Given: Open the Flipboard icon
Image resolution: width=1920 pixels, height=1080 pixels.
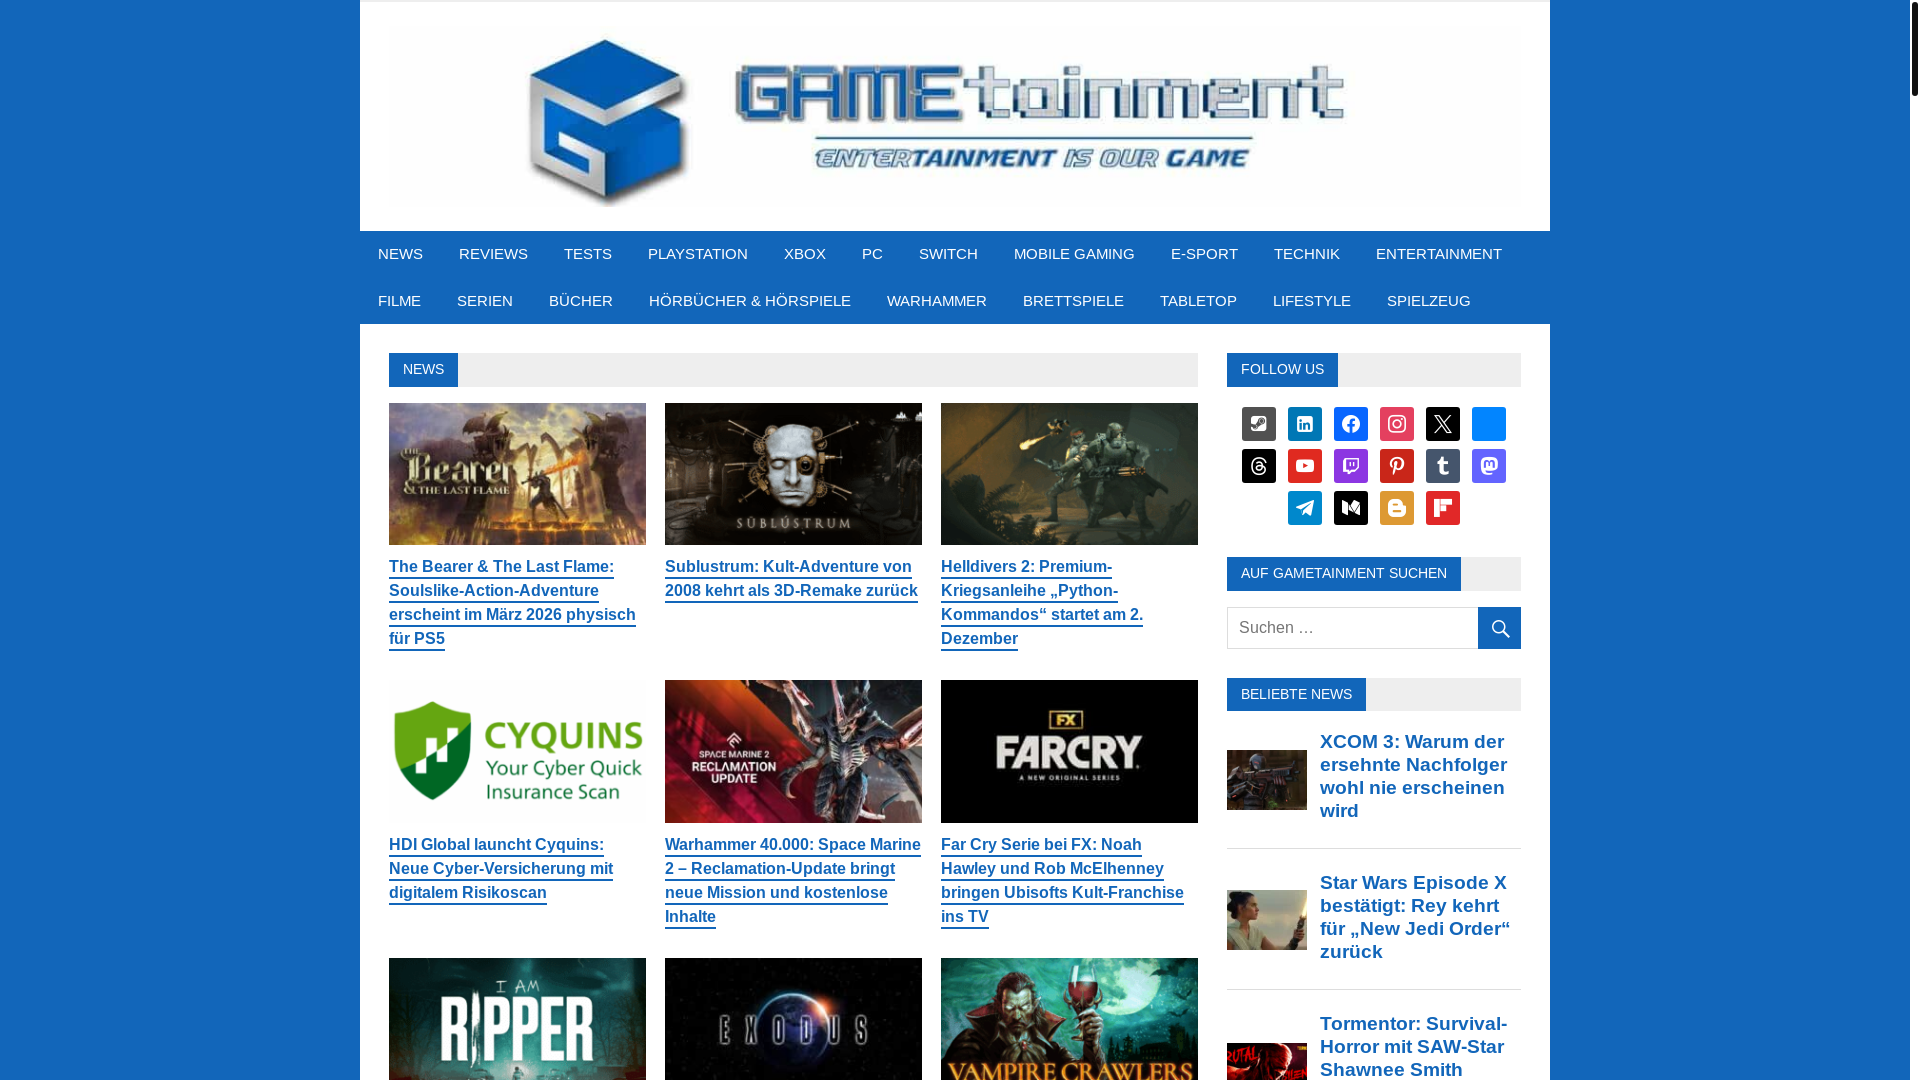Looking at the screenshot, I should [x=1442, y=508].
